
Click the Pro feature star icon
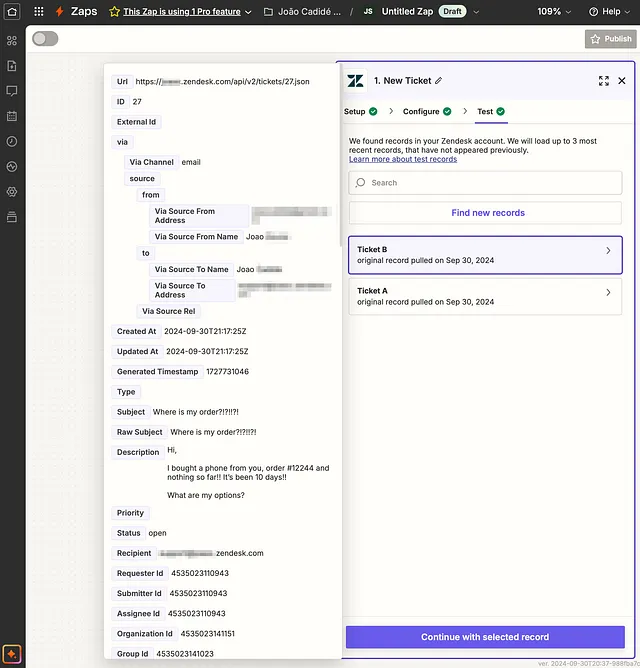(114, 12)
